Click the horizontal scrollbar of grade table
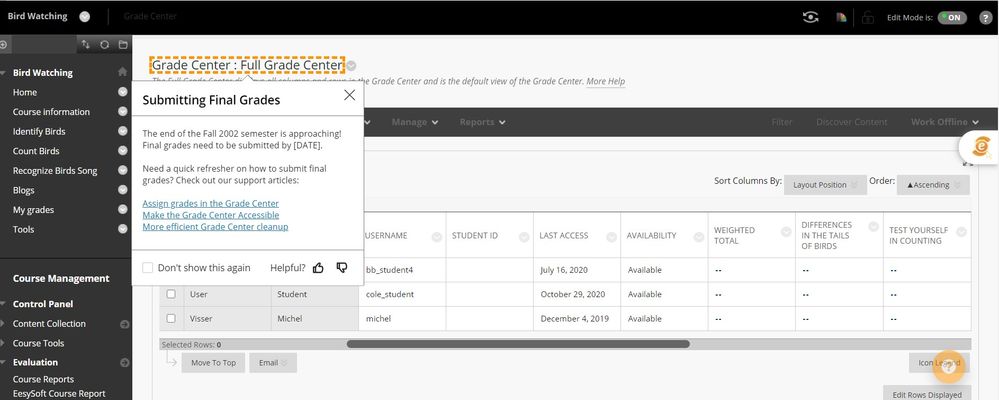Image resolution: width=999 pixels, height=400 pixels. [x=518, y=344]
